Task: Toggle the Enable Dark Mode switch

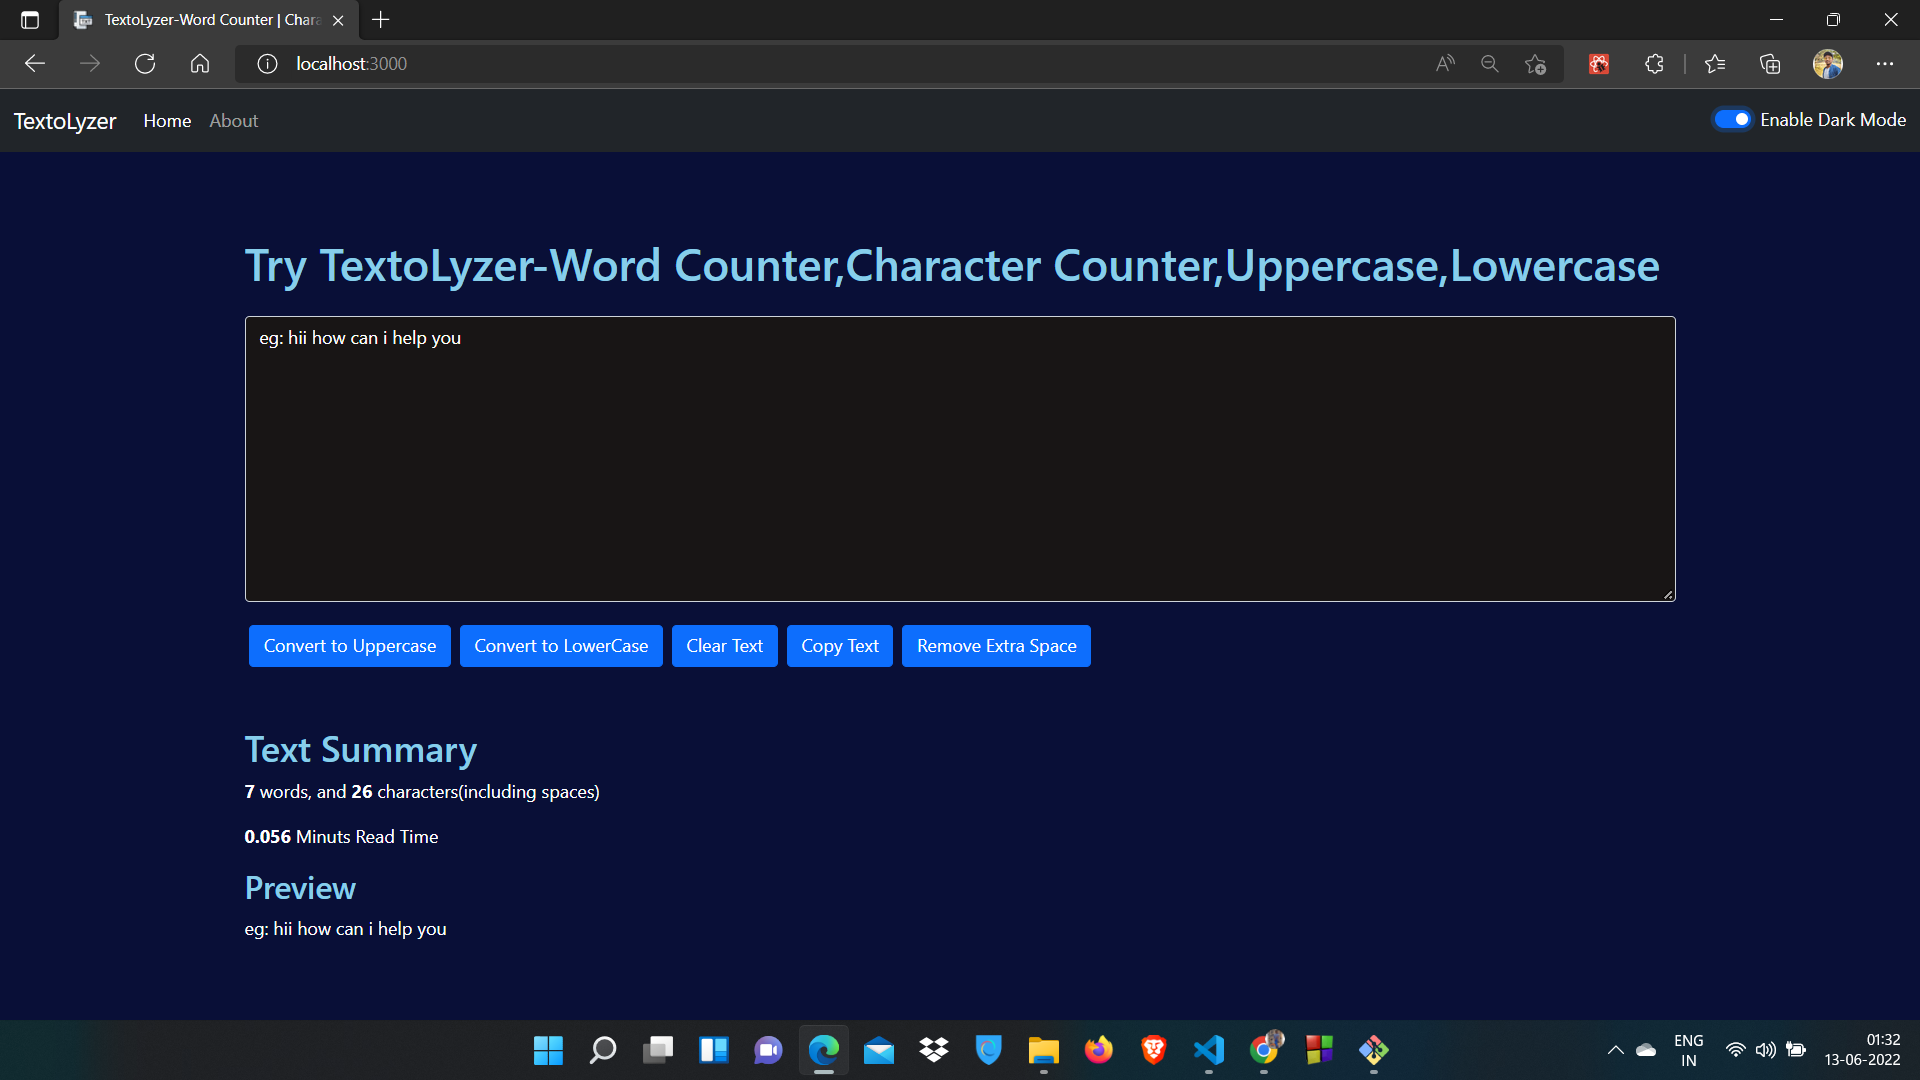Action: point(1732,120)
